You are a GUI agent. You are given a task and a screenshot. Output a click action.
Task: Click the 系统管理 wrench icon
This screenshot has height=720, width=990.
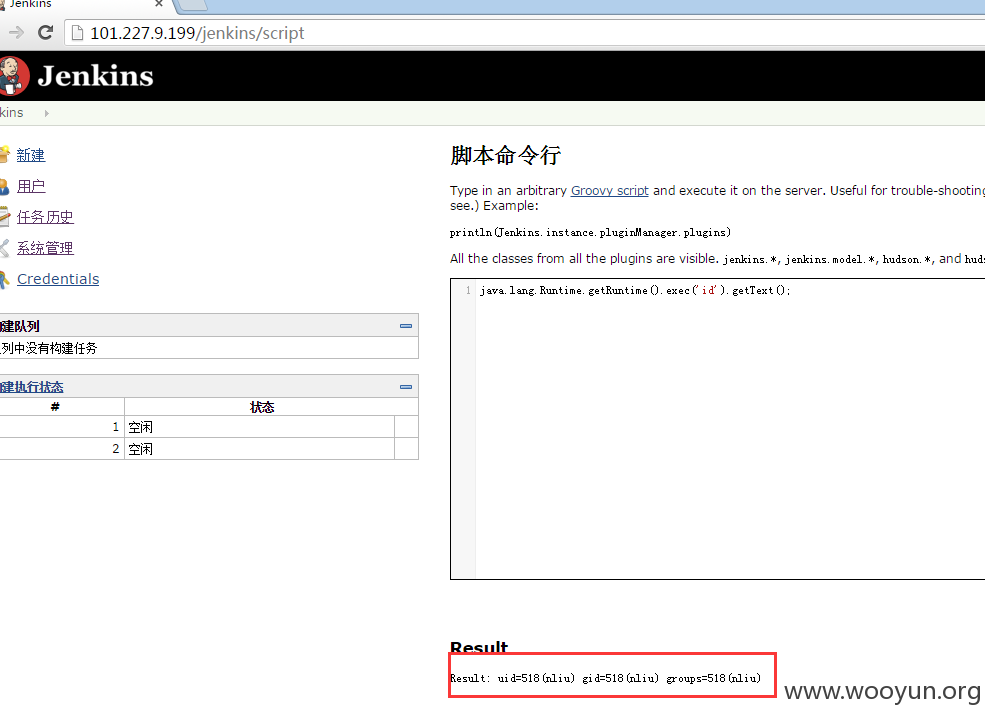pyautogui.click(x=4, y=248)
